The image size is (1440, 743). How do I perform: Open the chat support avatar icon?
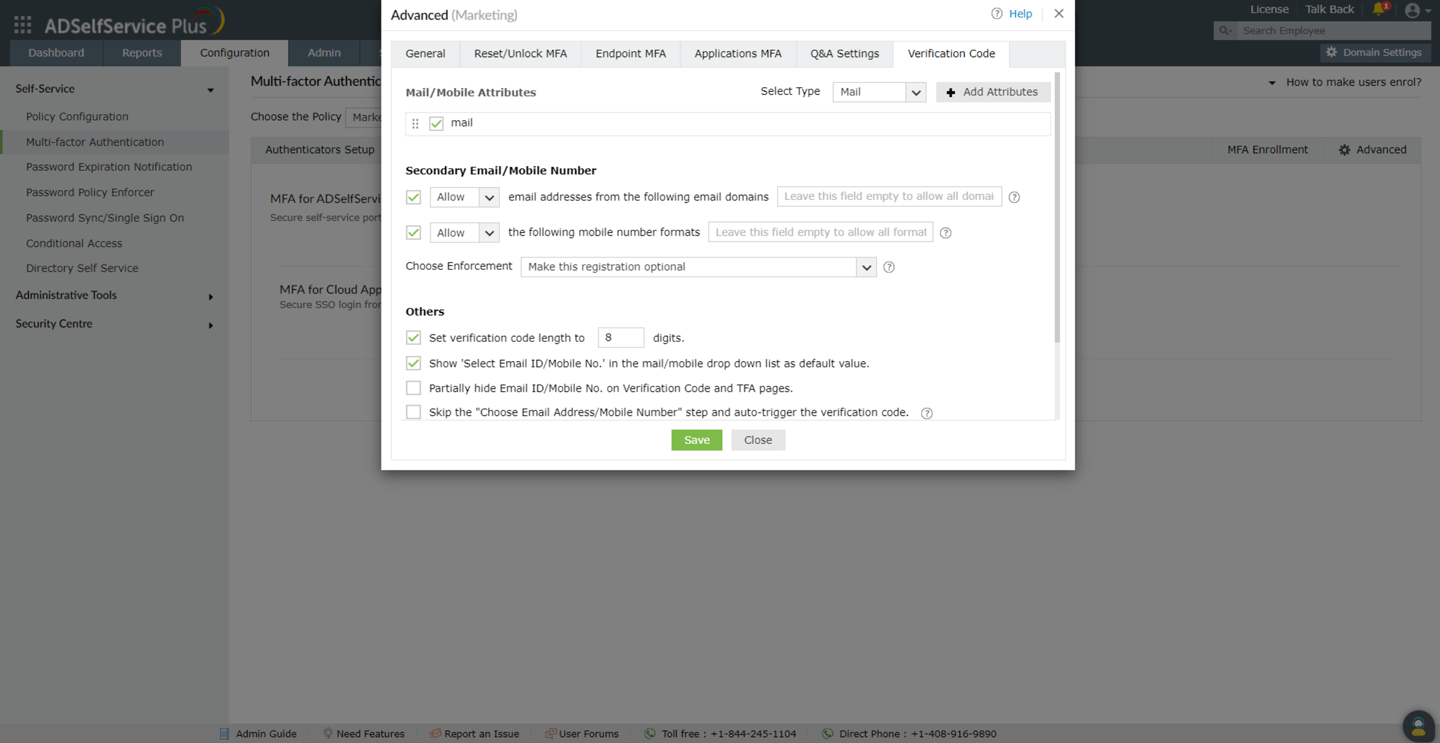pos(1418,727)
